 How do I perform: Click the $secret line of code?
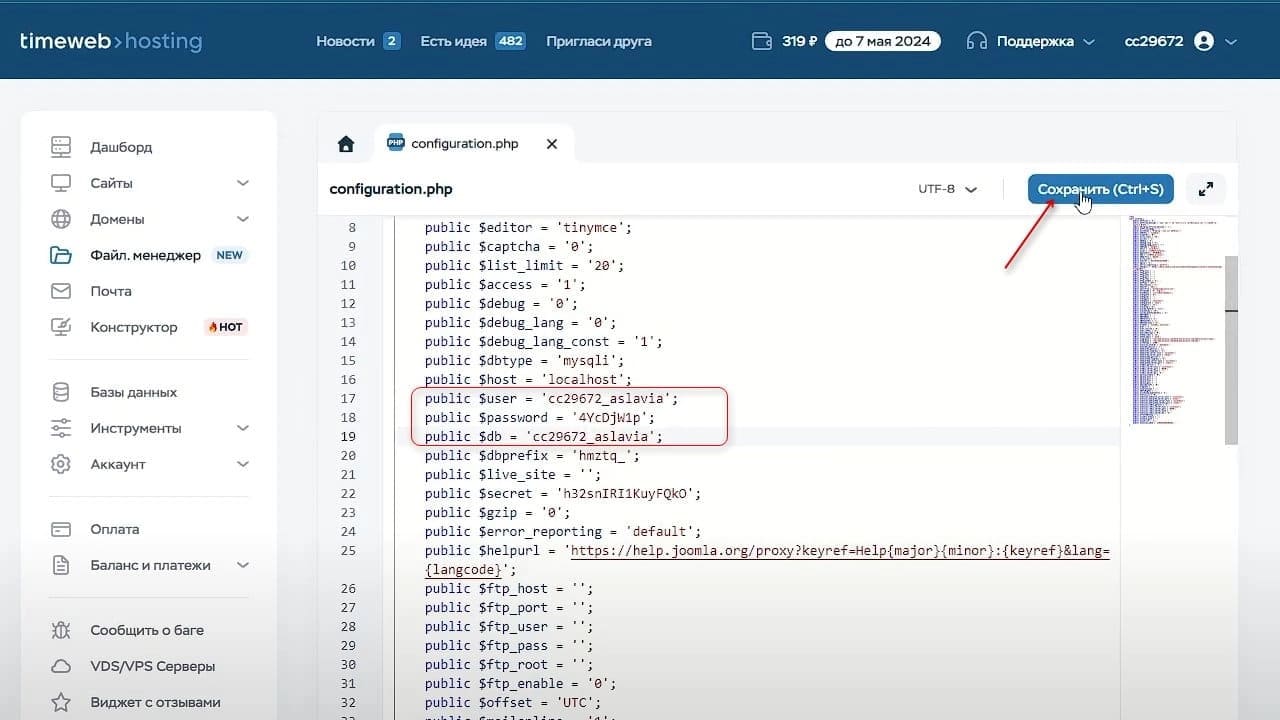click(x=563, y=493)
